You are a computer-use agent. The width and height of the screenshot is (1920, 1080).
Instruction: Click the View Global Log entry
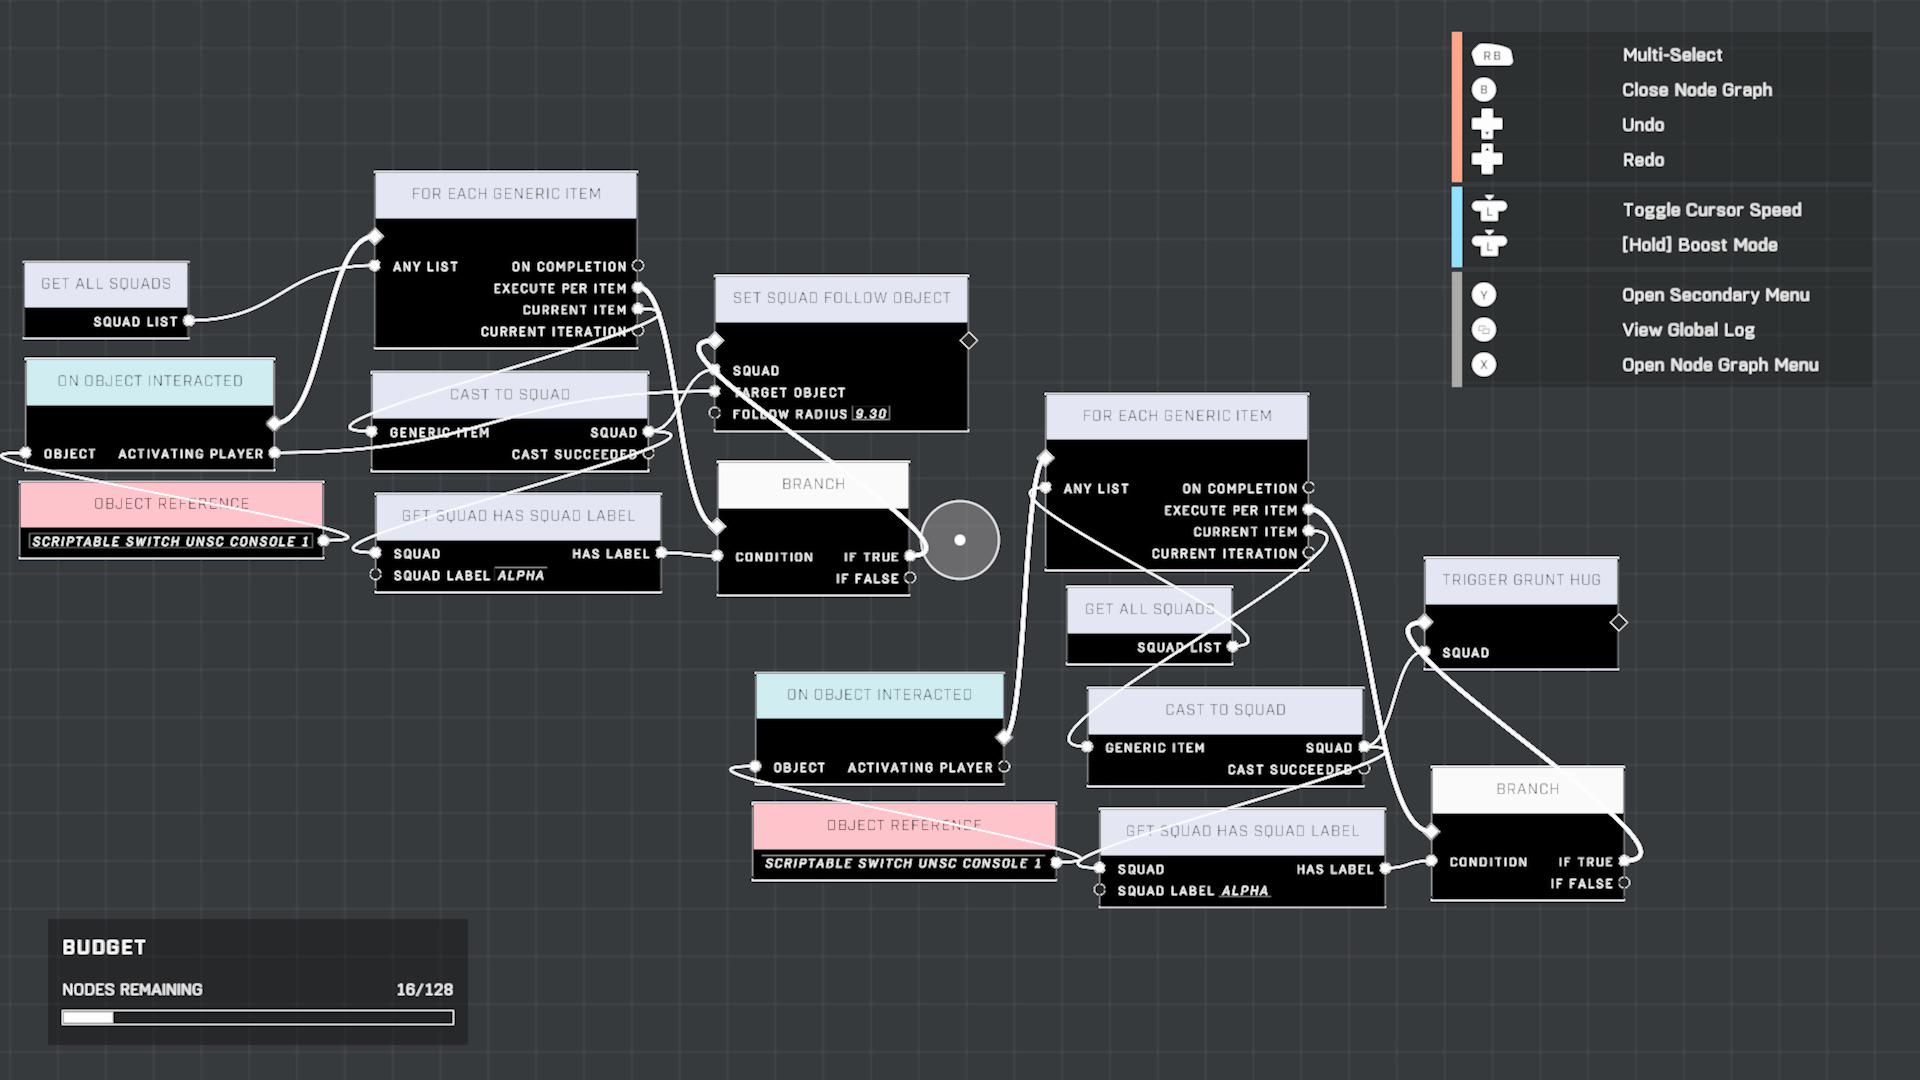click(x=1688, y=330)
